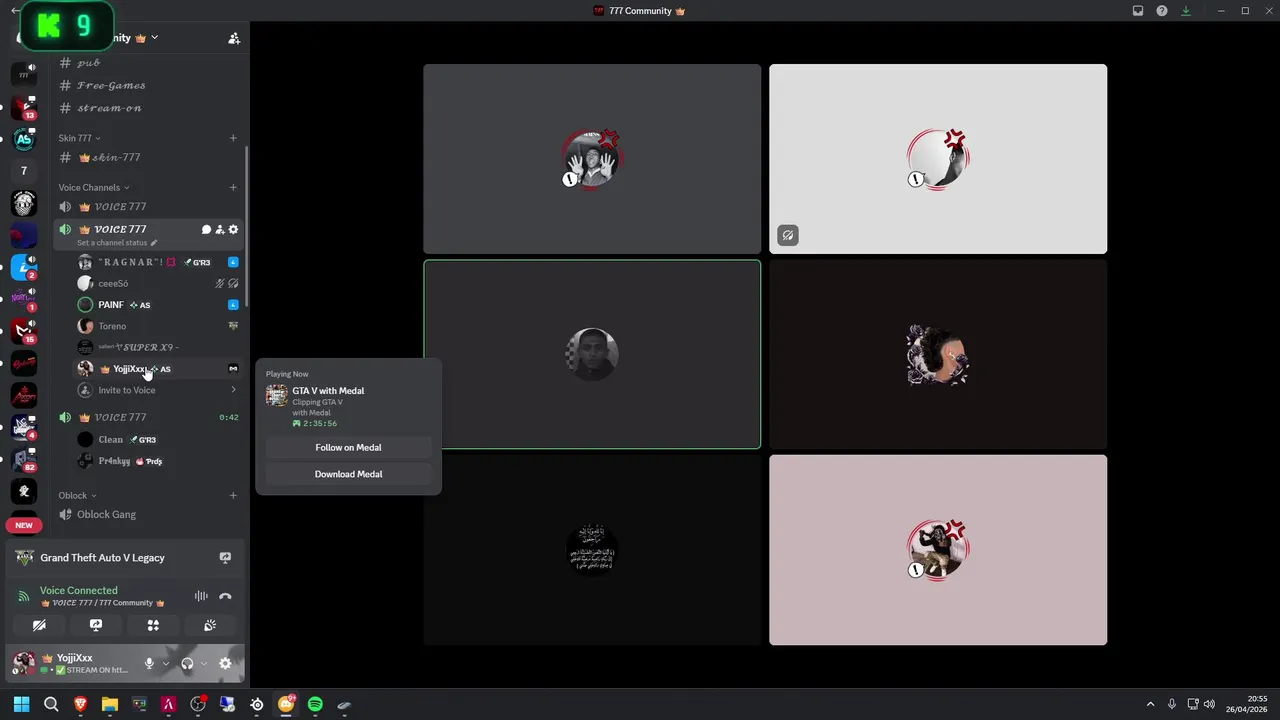Click invite-to-channel icon on active VOICE 777

220,230
